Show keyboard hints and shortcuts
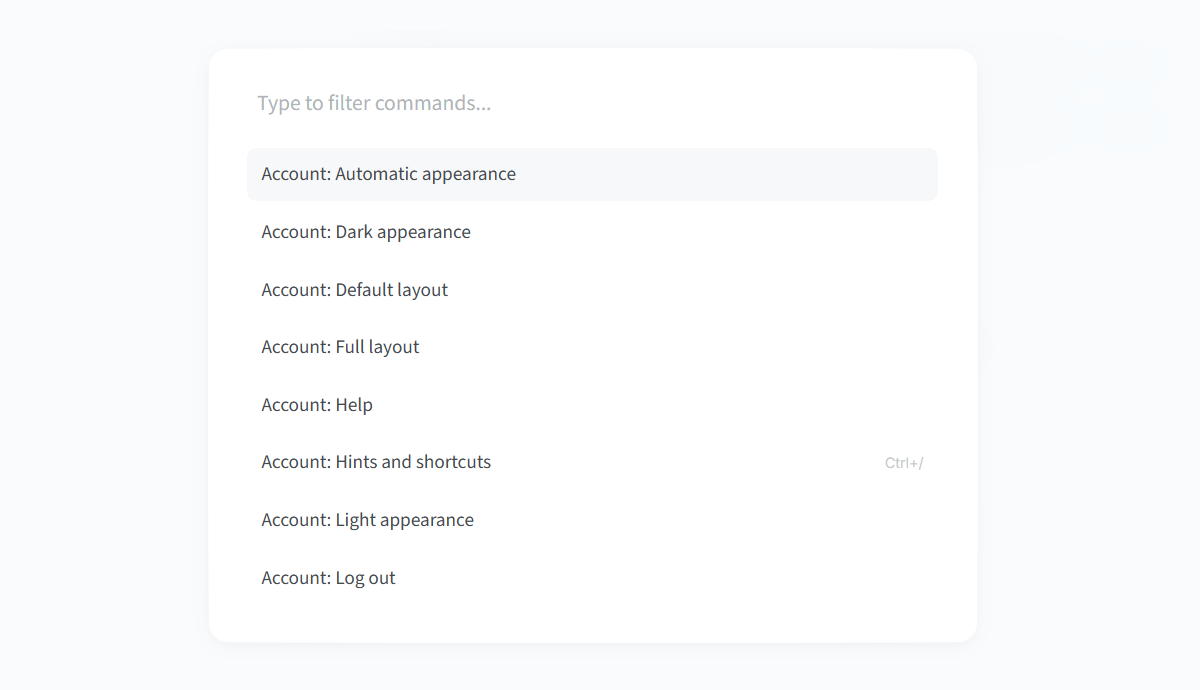1200x690 pixels. (x=592, y=462)
